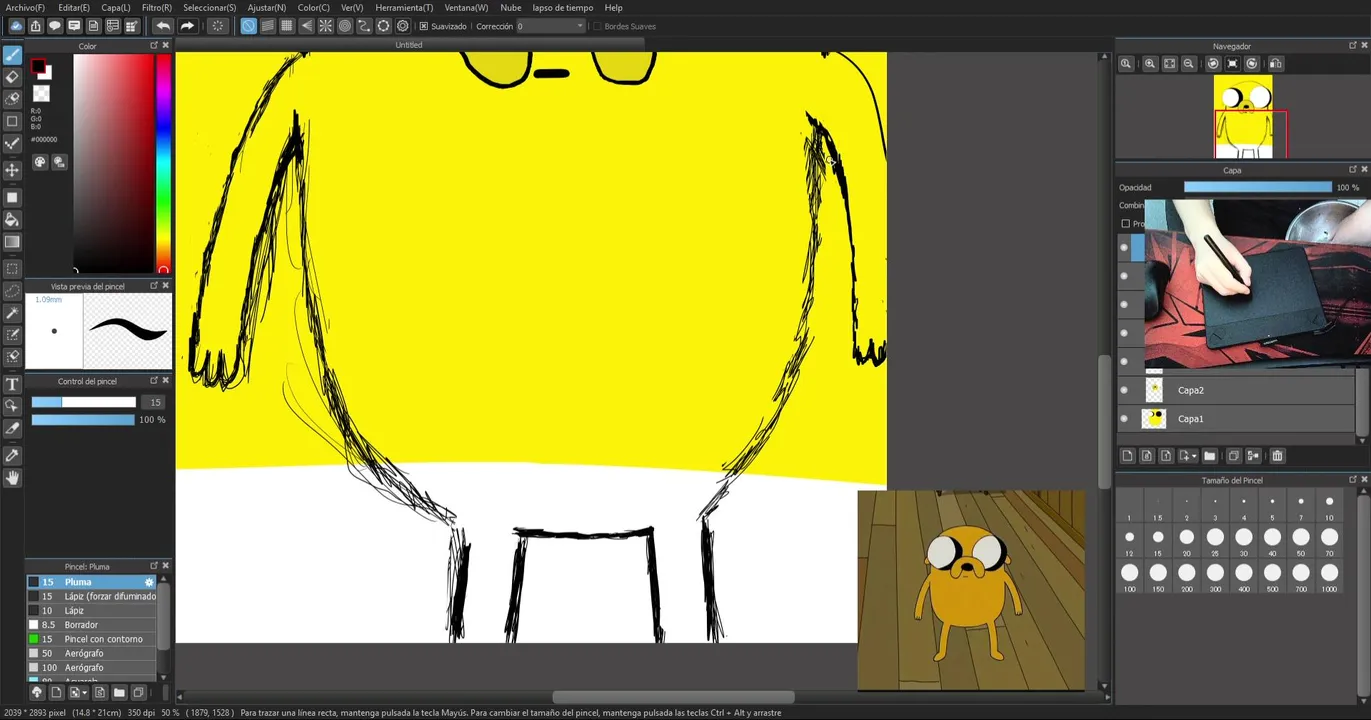
Task: Select the Brush tool in the toolbox
Action: [x=12, y=55]
